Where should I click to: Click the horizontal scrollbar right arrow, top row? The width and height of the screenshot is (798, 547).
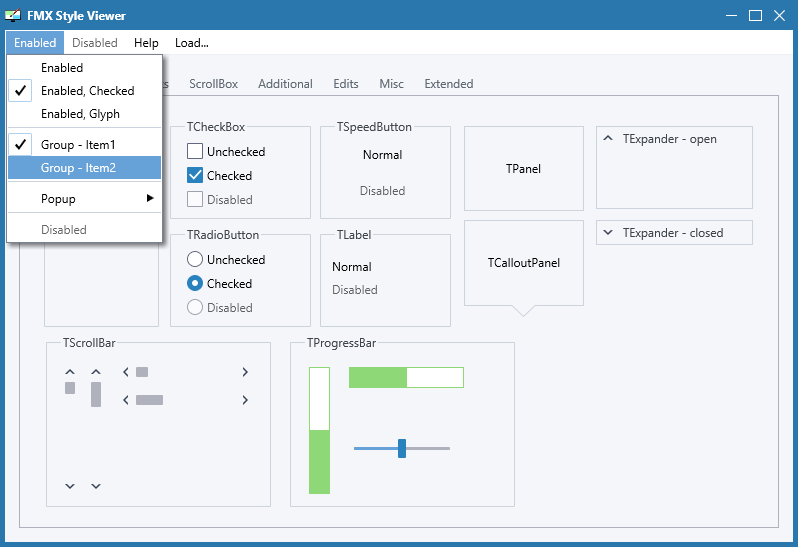[x=245, y=372]
